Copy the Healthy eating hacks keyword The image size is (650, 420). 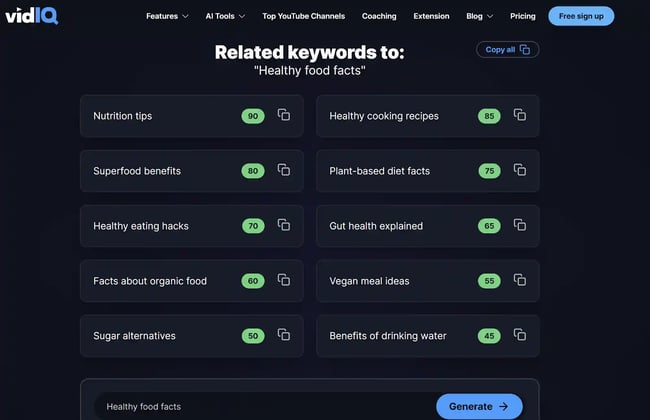point(284,225)
